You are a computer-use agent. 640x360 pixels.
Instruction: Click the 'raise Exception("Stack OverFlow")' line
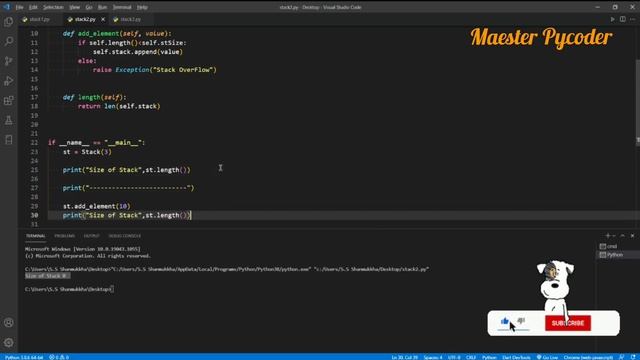[x=155, y=70]
